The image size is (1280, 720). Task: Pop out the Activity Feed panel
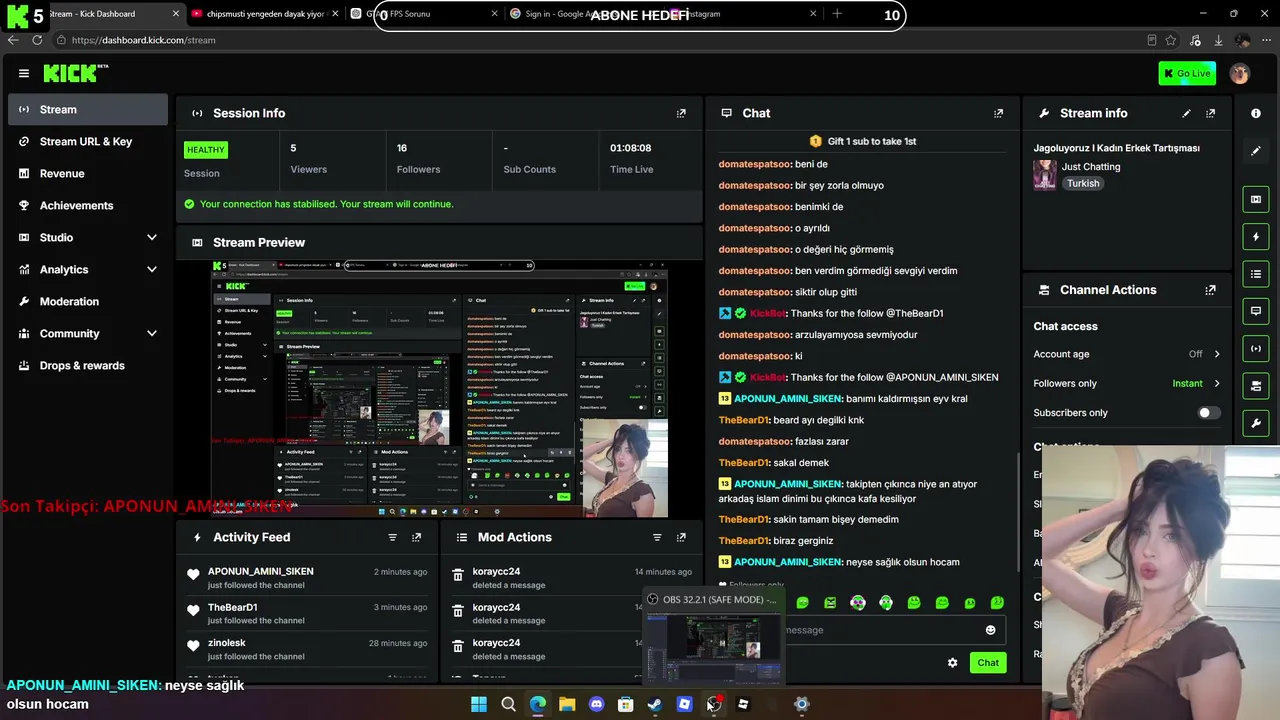click(x=416, y=537)
